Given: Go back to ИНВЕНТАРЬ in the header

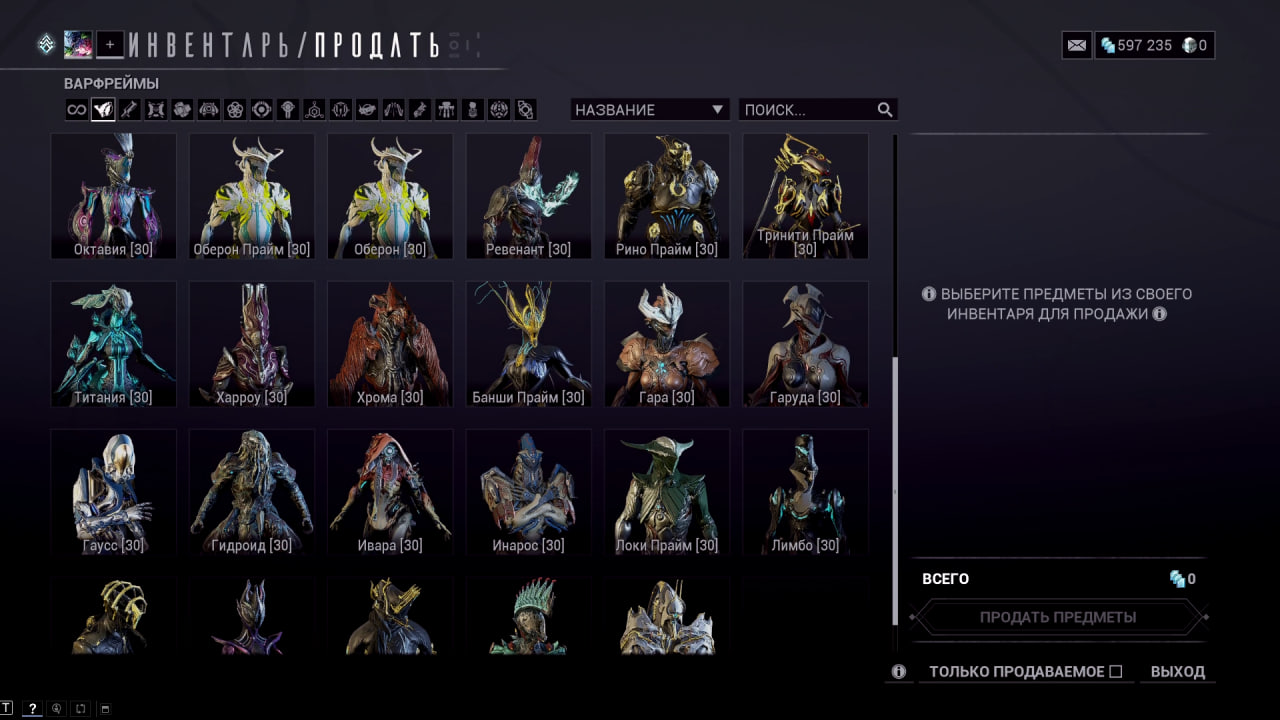Looking at the screenshot, I should (x=215, y=45).
